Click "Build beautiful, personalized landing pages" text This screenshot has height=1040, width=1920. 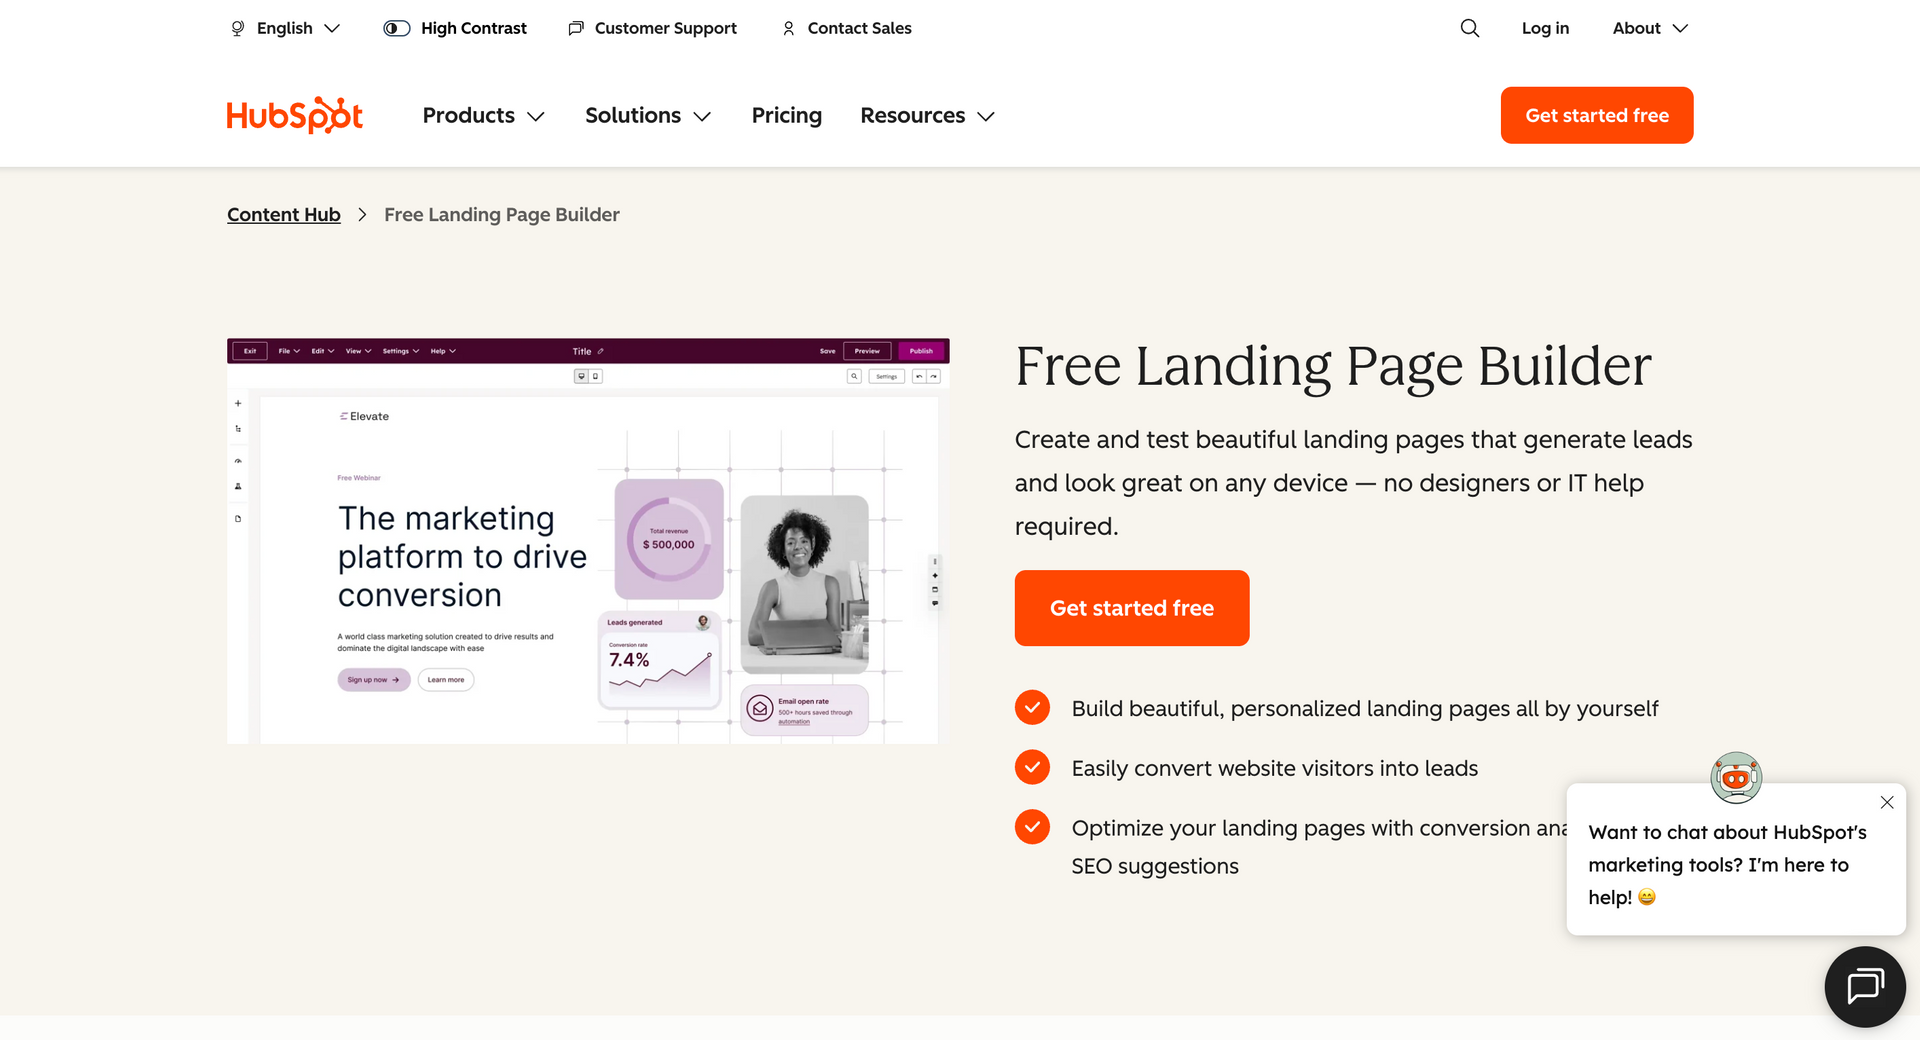(1365, 709)
